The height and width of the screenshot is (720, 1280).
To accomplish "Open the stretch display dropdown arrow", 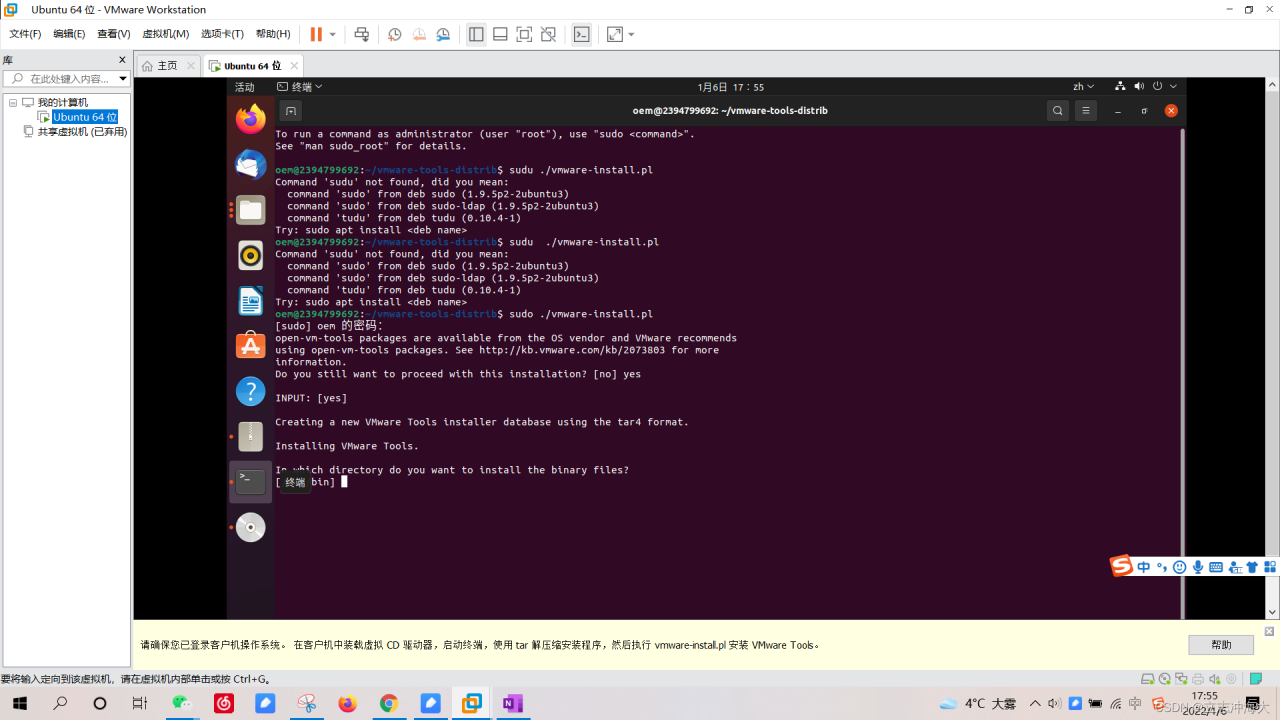I will coord(631,34).
